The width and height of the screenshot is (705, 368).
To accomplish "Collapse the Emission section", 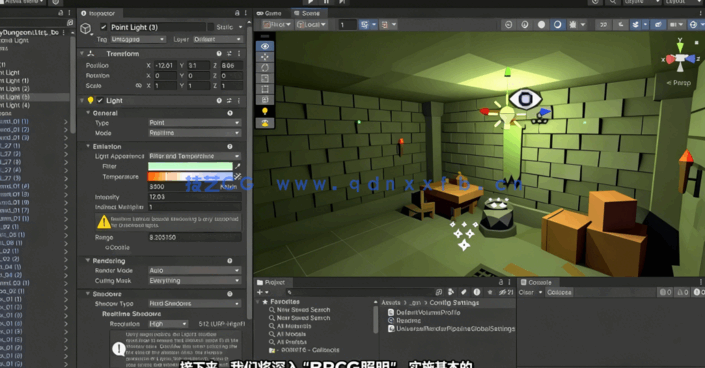I will (x=88, y=147).
